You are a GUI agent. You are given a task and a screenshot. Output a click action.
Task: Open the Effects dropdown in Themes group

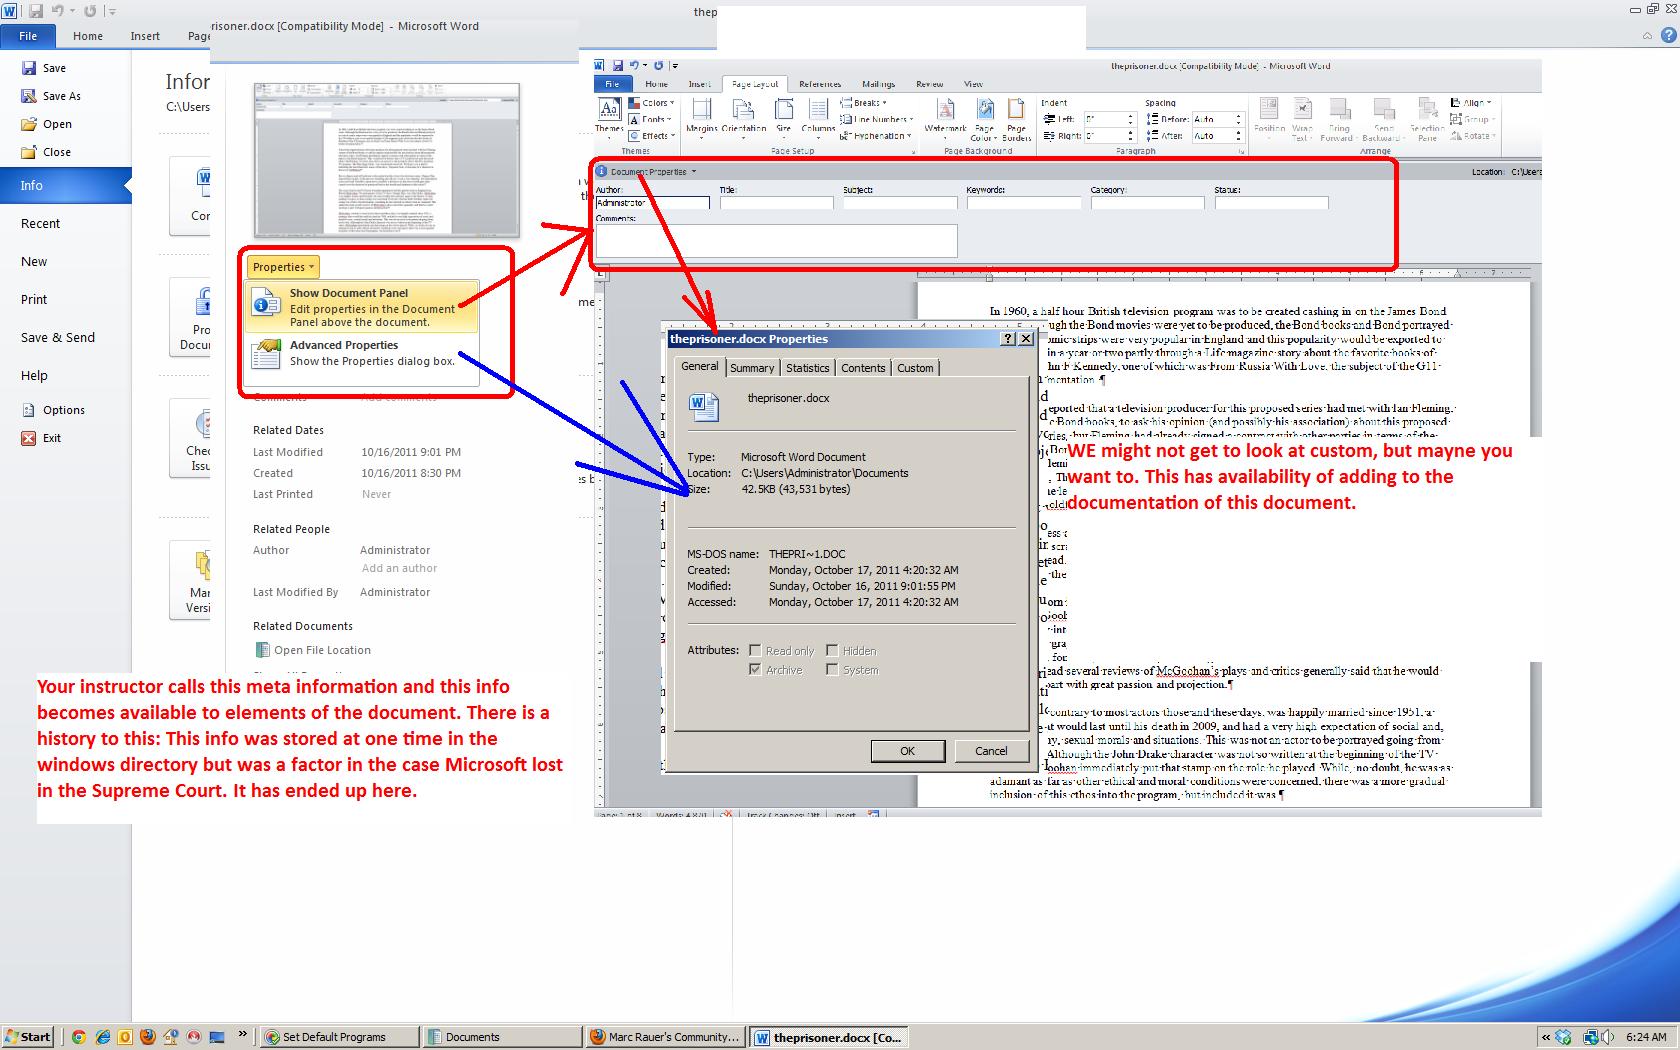click(652, 135)
